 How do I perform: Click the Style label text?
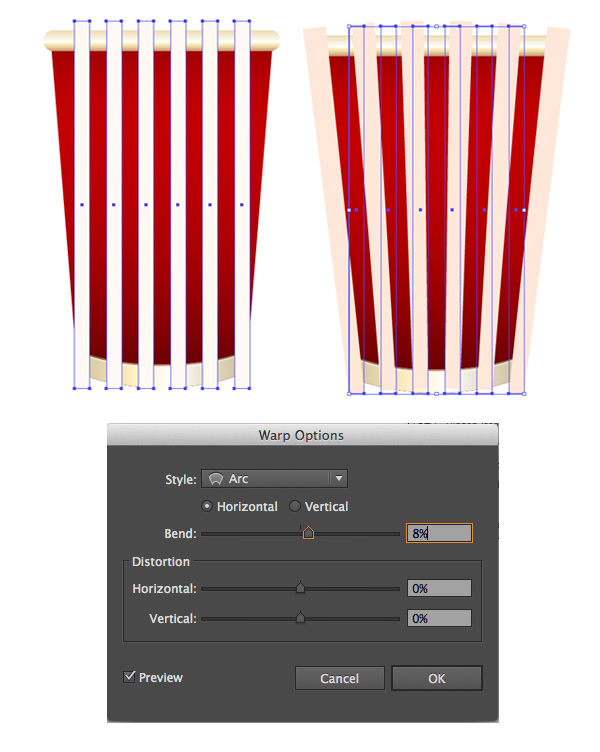181,479
